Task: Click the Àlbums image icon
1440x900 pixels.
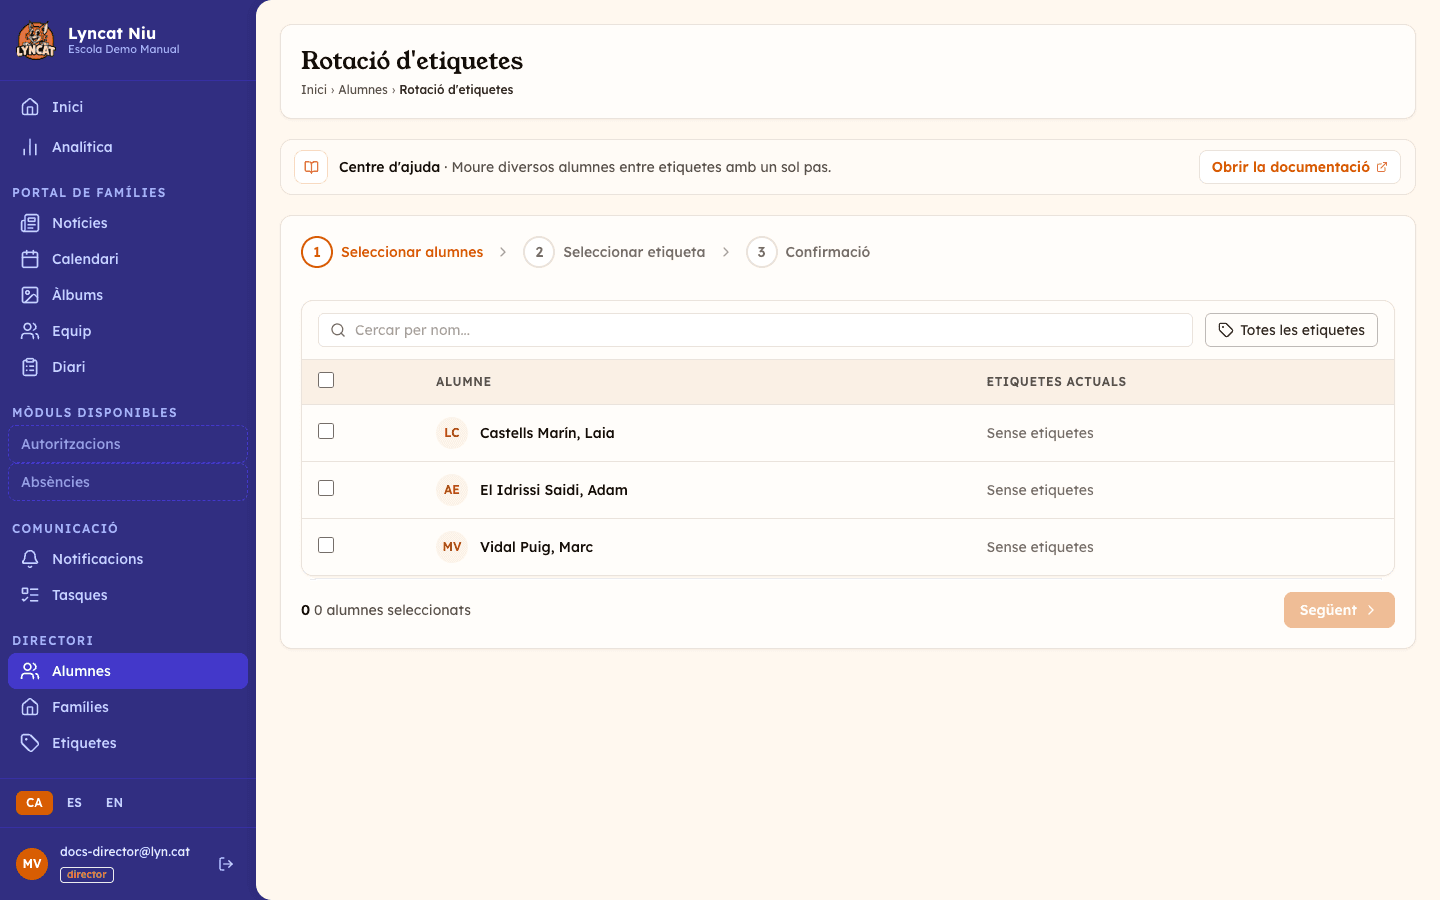Action: click(30, 295)
